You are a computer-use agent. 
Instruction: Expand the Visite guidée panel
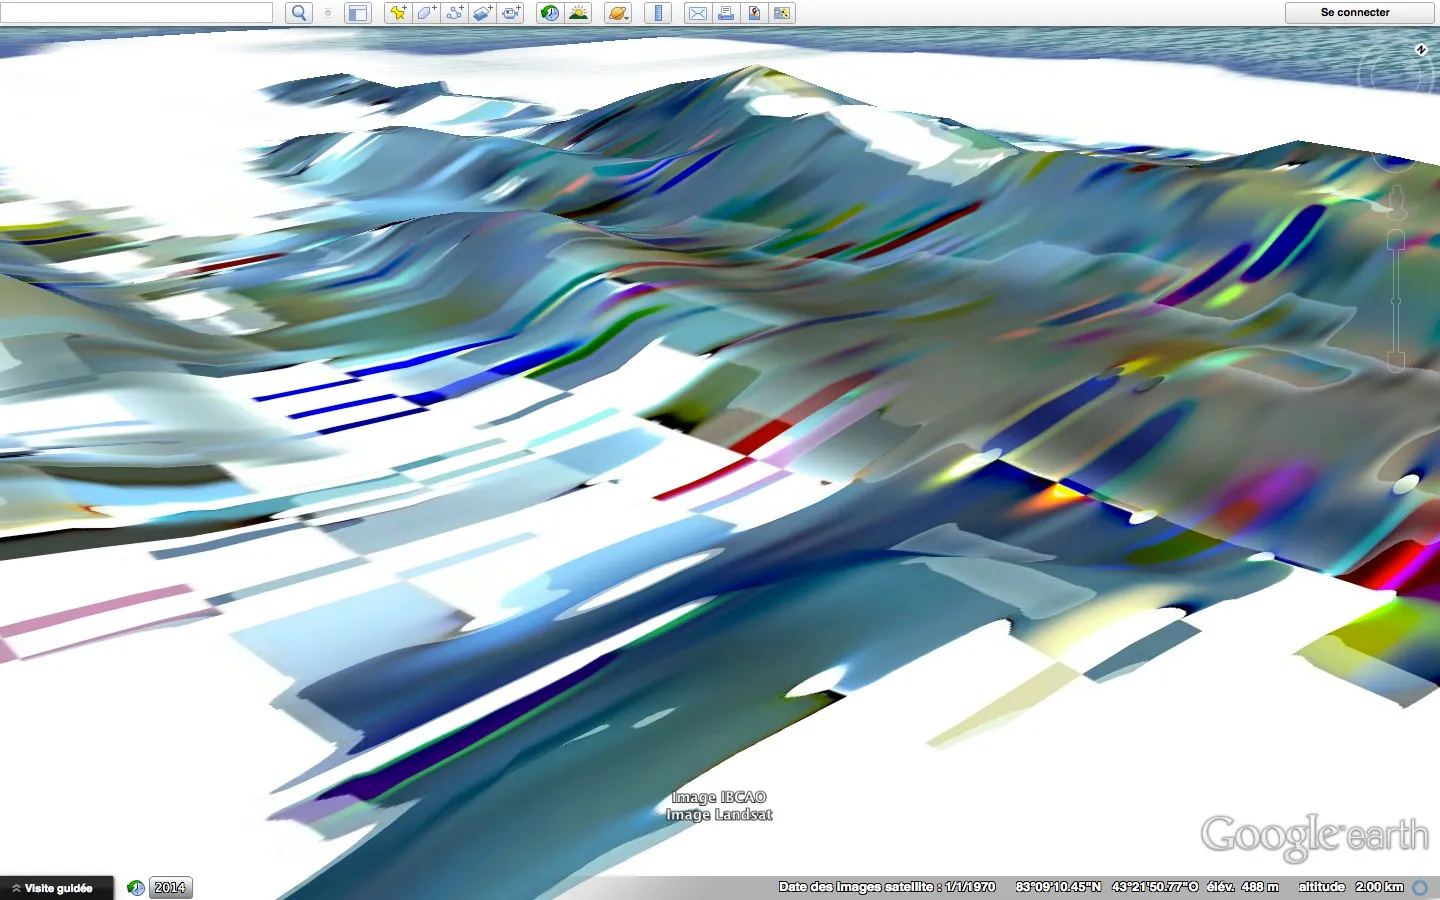tap(57, 888)
